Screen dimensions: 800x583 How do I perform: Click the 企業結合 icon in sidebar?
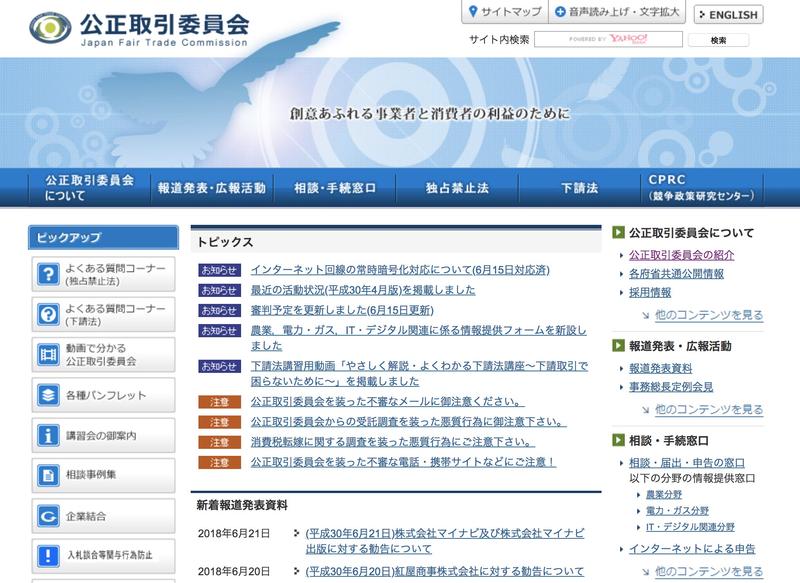pyautogui.click(x=48, y=517)
